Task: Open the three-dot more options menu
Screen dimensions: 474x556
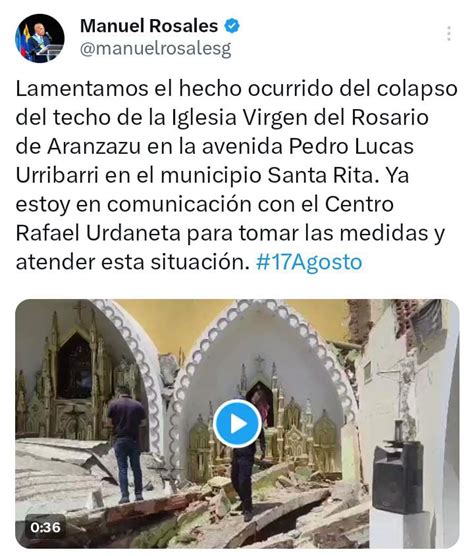Action: pyautogui.click(x=449, y=34)
